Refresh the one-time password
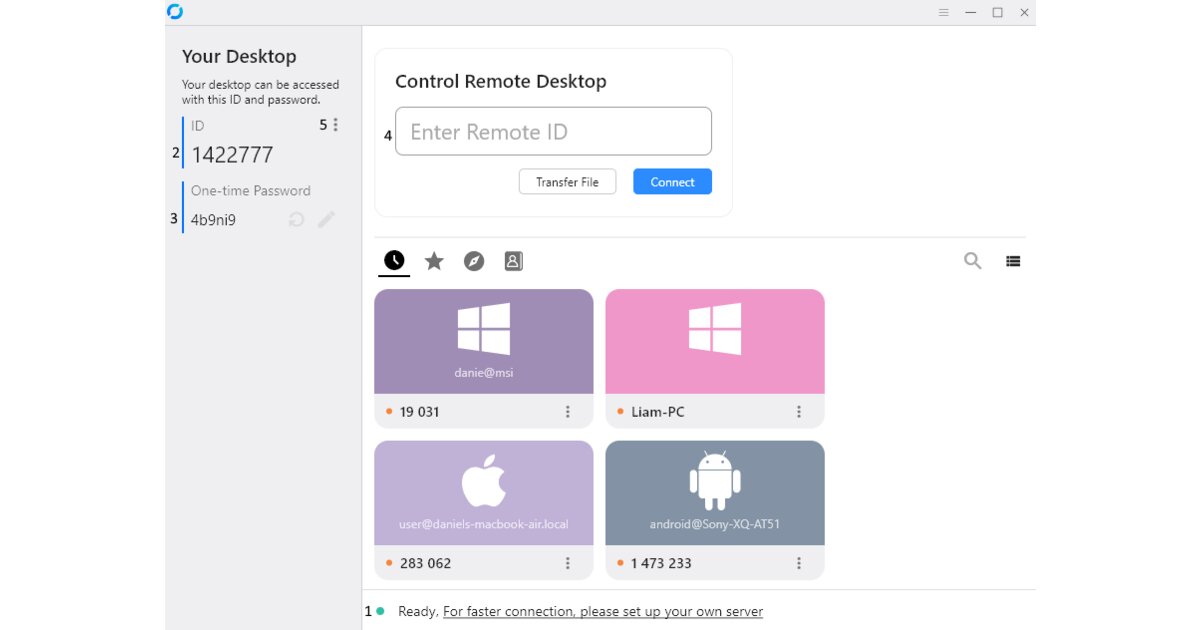Viewport: 1200px width, 630px height. coord(296,219)
